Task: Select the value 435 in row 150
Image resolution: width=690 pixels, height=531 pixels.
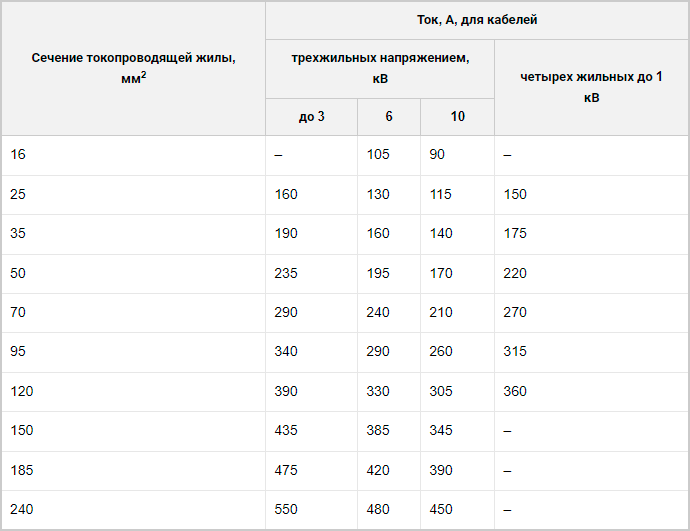Action: click(286, 430)
